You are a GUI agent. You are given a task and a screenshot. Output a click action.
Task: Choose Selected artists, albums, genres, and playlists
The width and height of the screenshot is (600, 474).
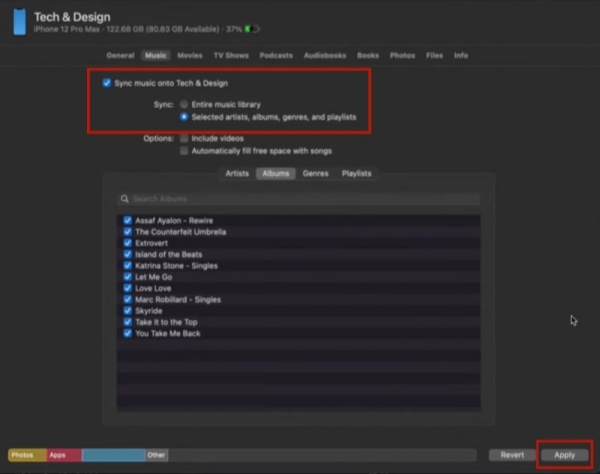pos(184,117)
